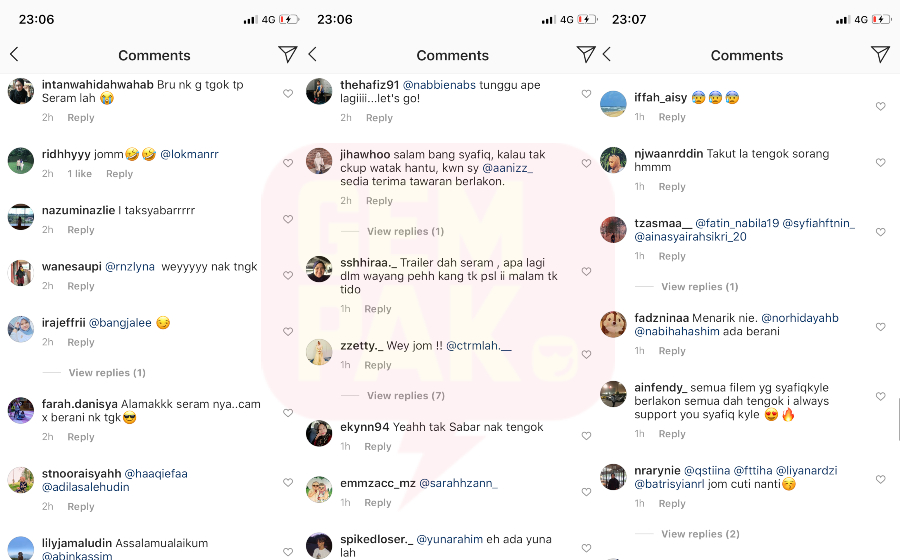The image size is (900, 560).
Task: Reply to fadzninaa's comment
Action: click(x=672, y=351)
